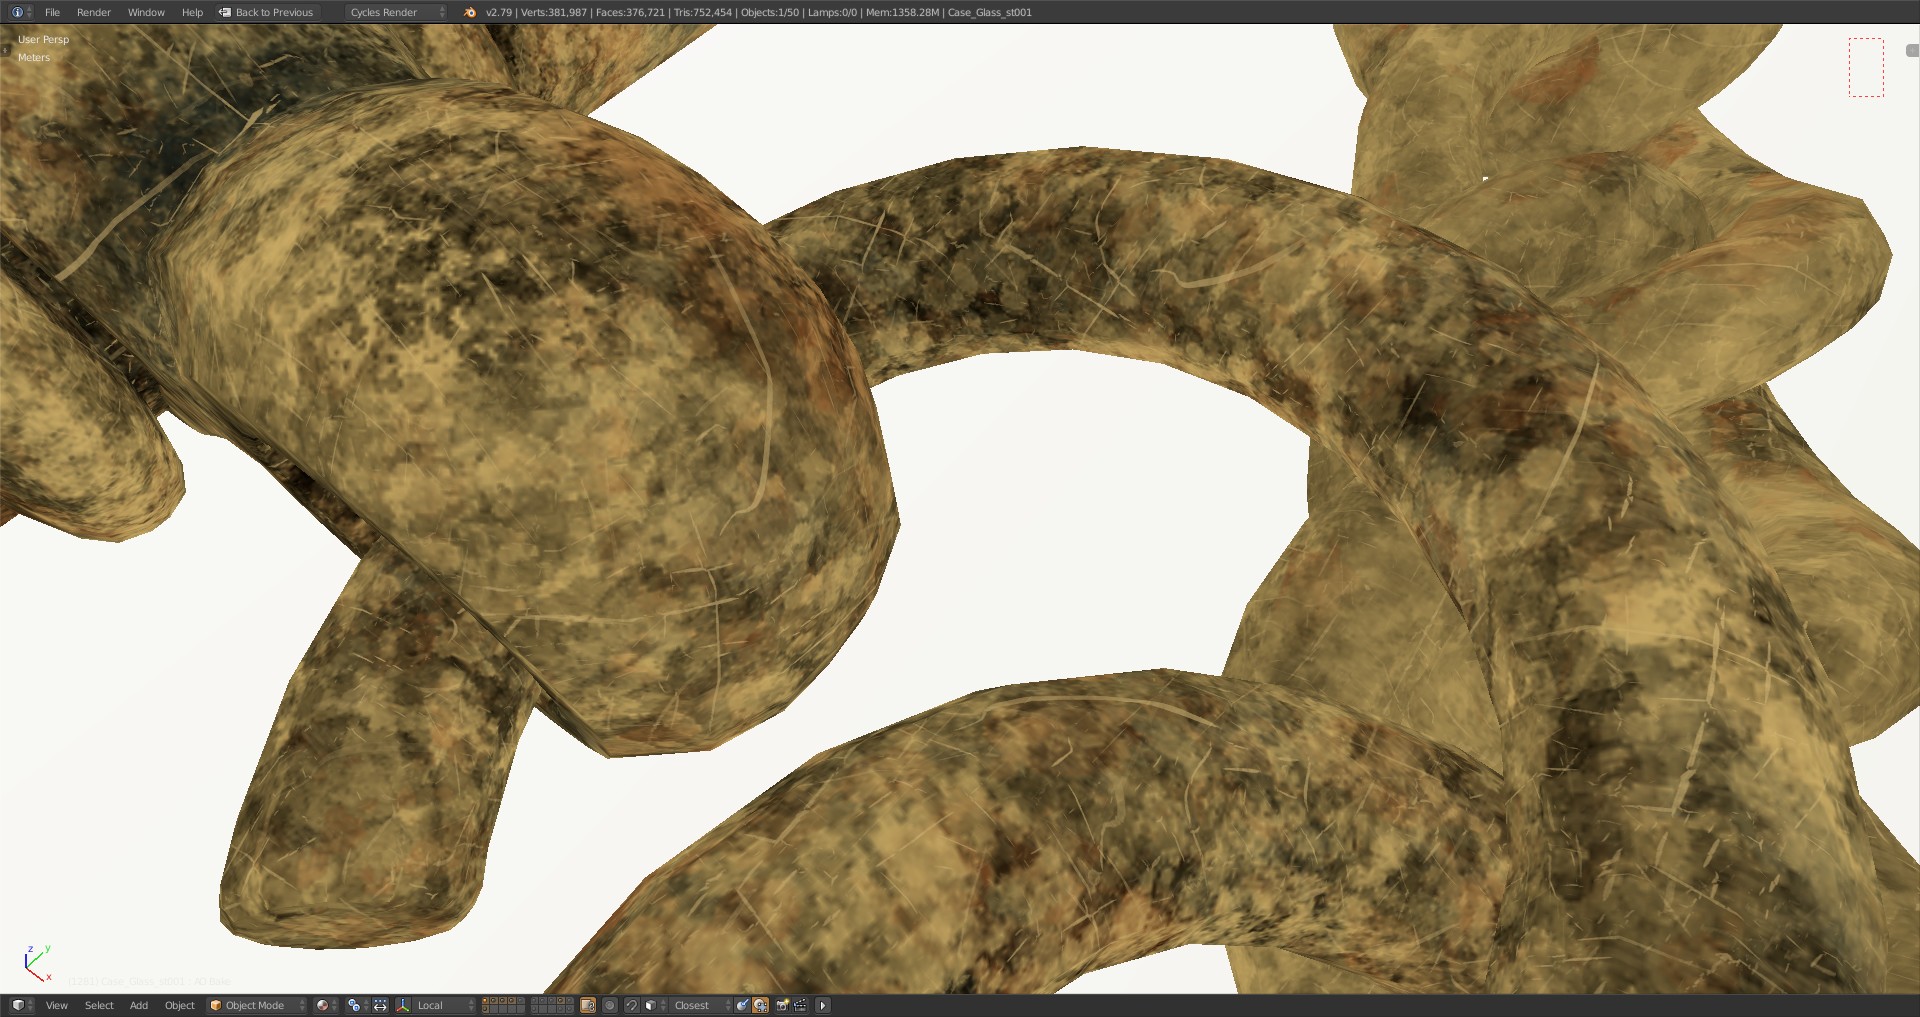The image size is (1920, 1017).
Task: Click the OpenGL render animation clapper icon
Action: (x=801, y=1005)
